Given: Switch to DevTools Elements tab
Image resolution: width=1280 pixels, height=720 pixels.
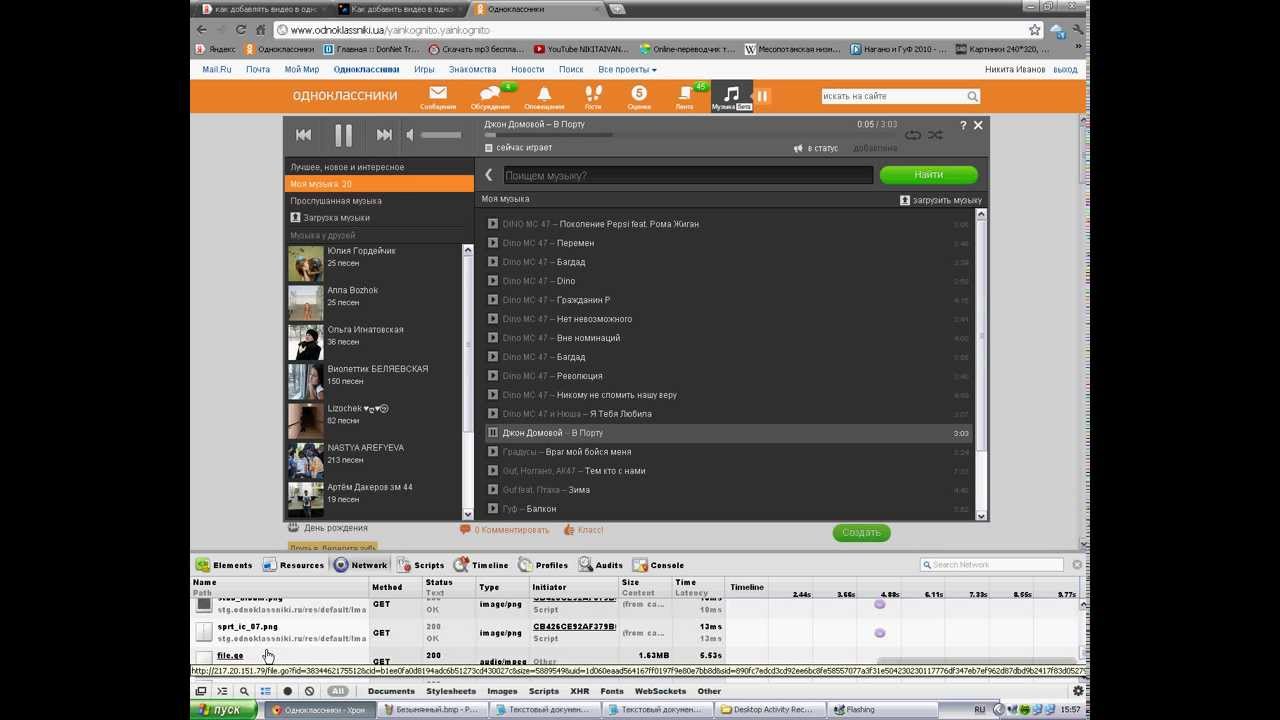Looking at the screenshot, I should [x=224, y=565].
